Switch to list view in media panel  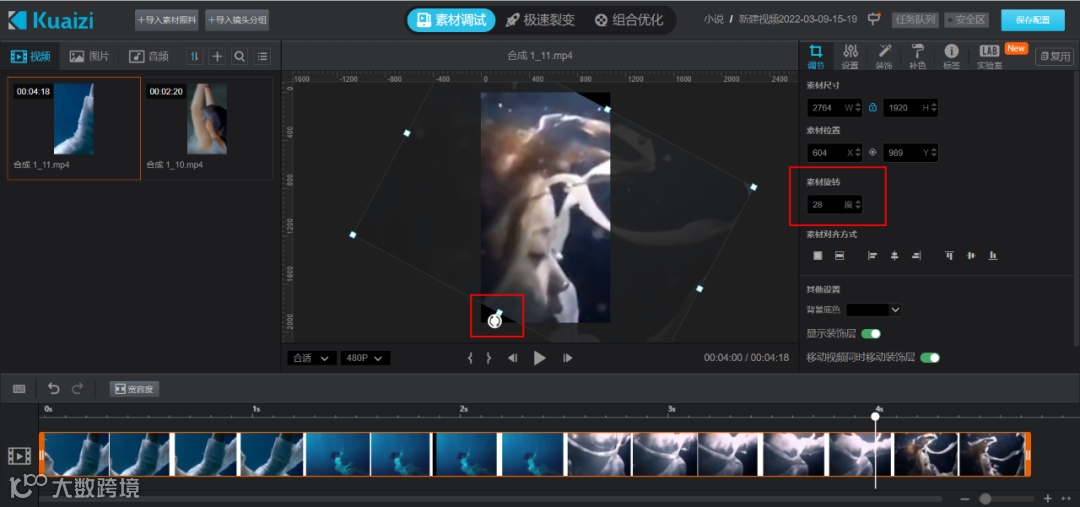[262, 56]
